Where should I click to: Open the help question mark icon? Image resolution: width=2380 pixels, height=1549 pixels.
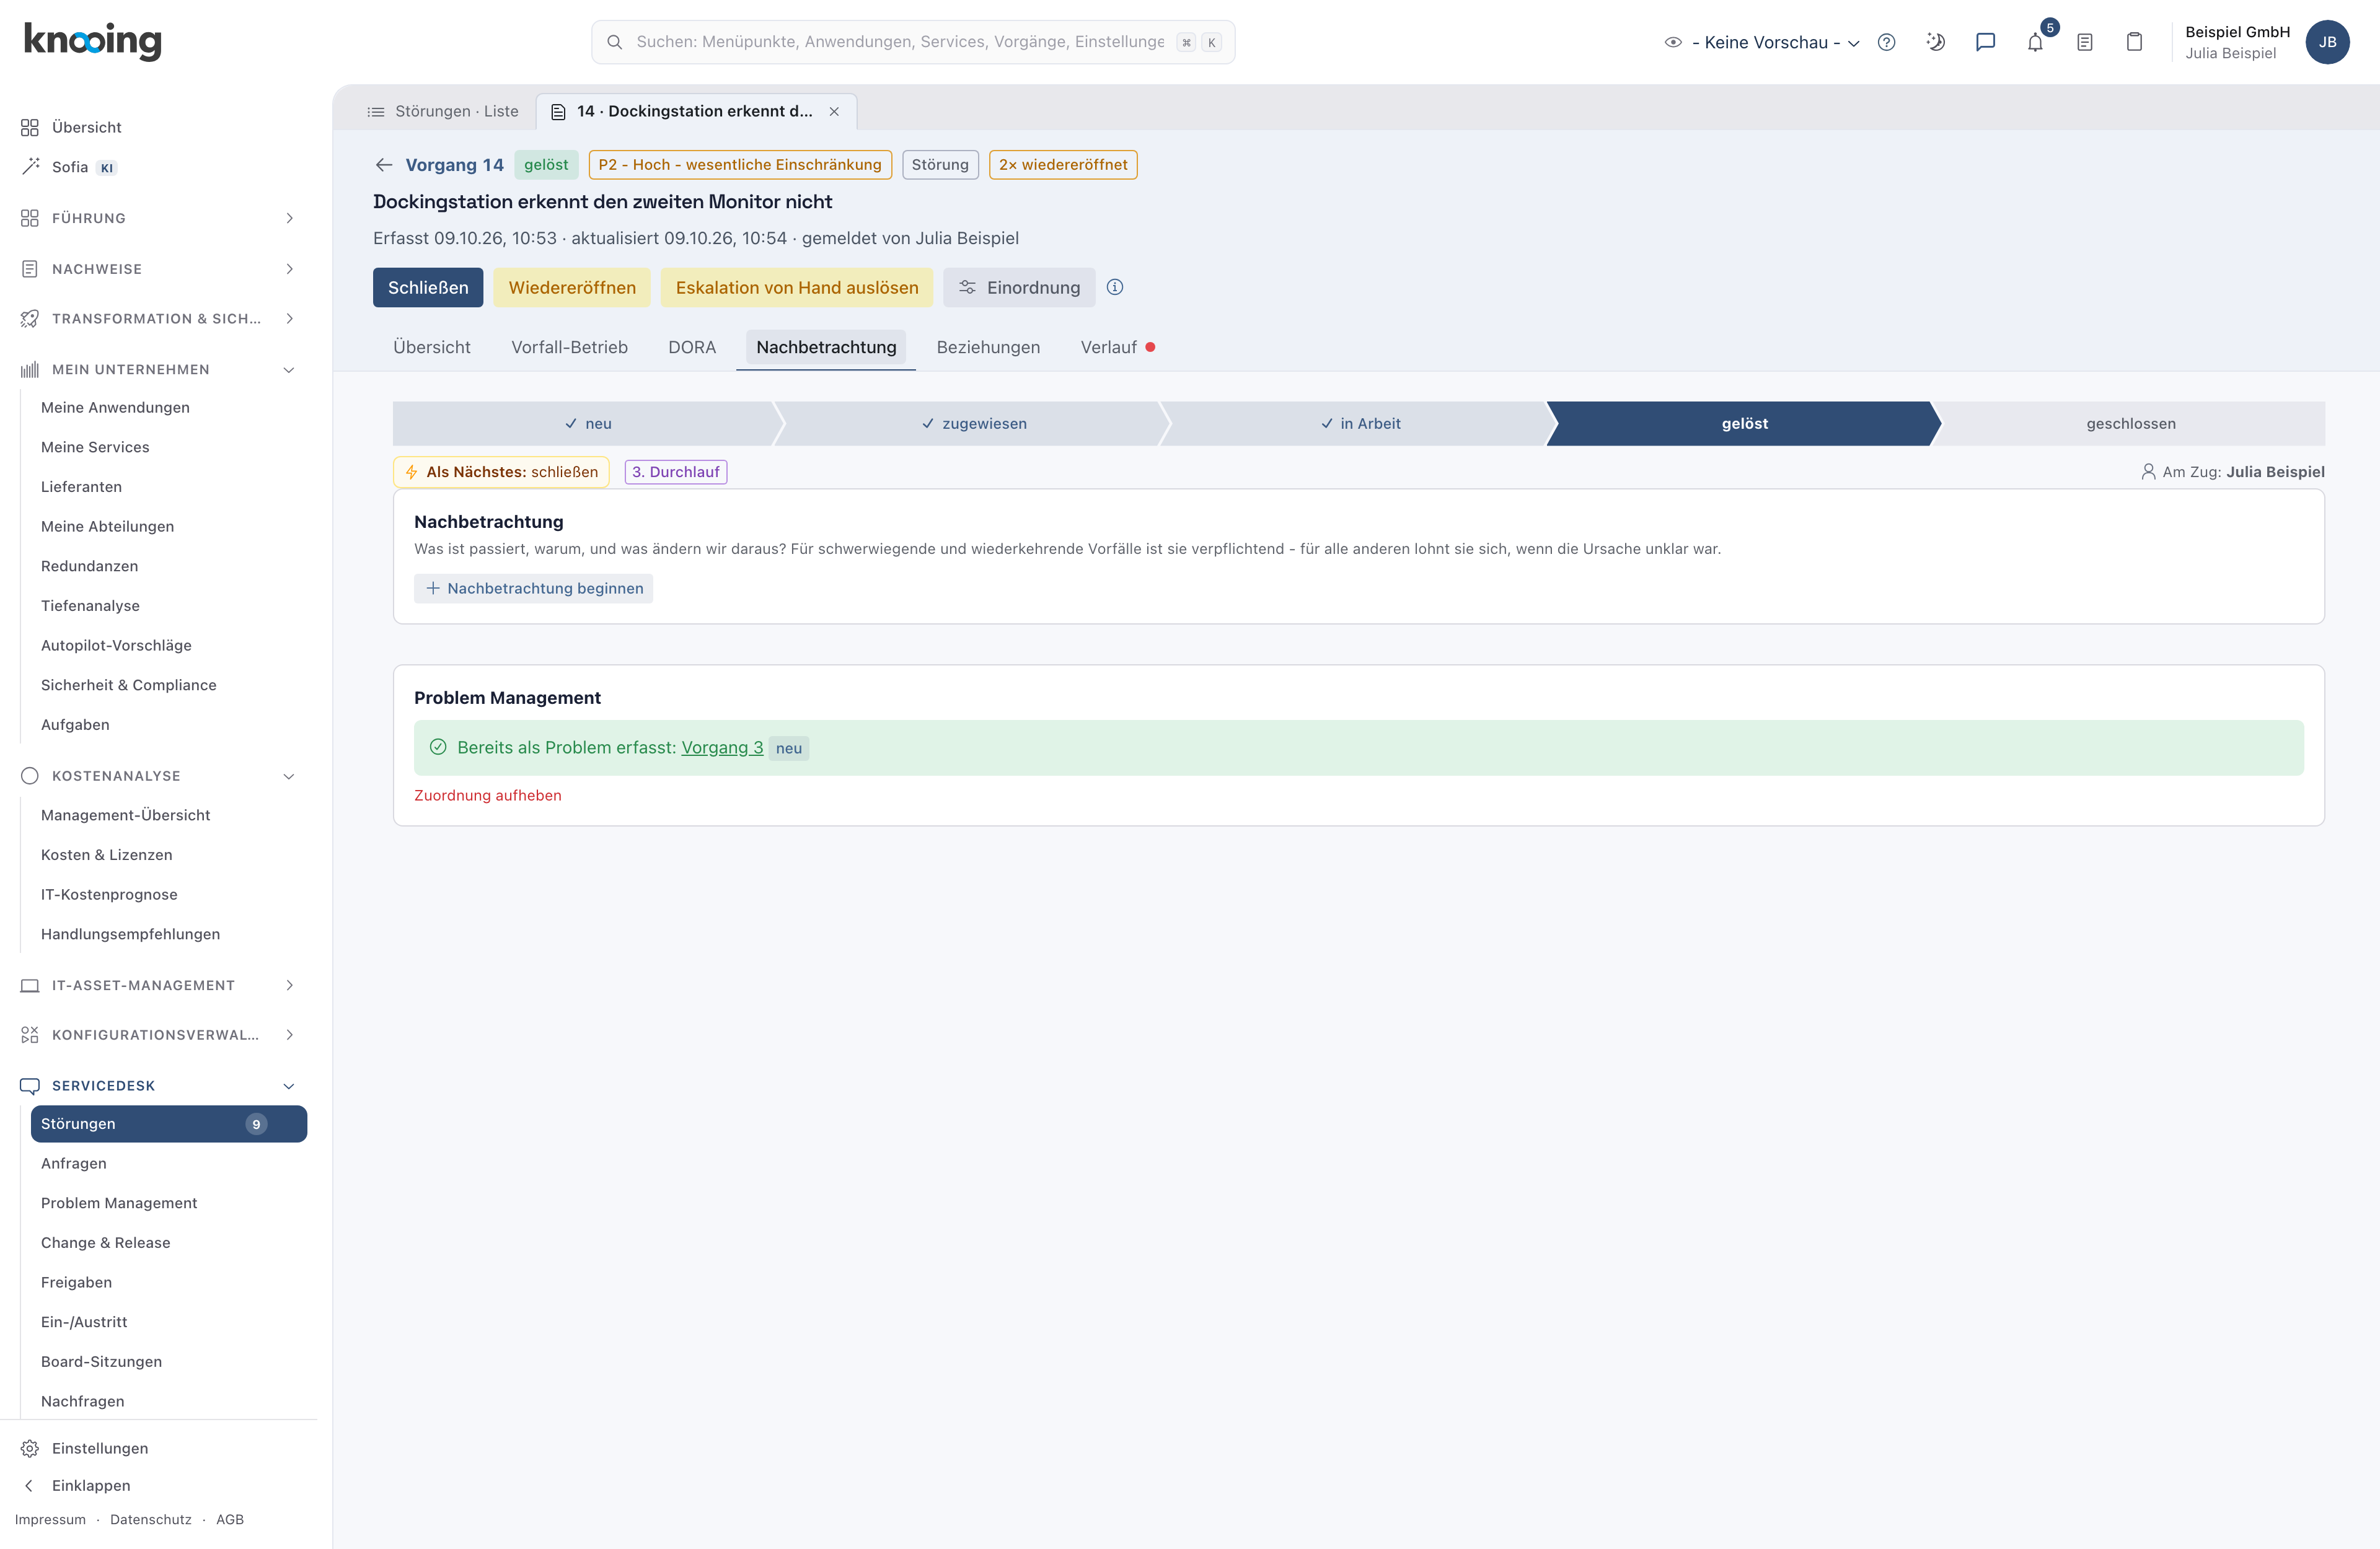tap(1886, 42)
